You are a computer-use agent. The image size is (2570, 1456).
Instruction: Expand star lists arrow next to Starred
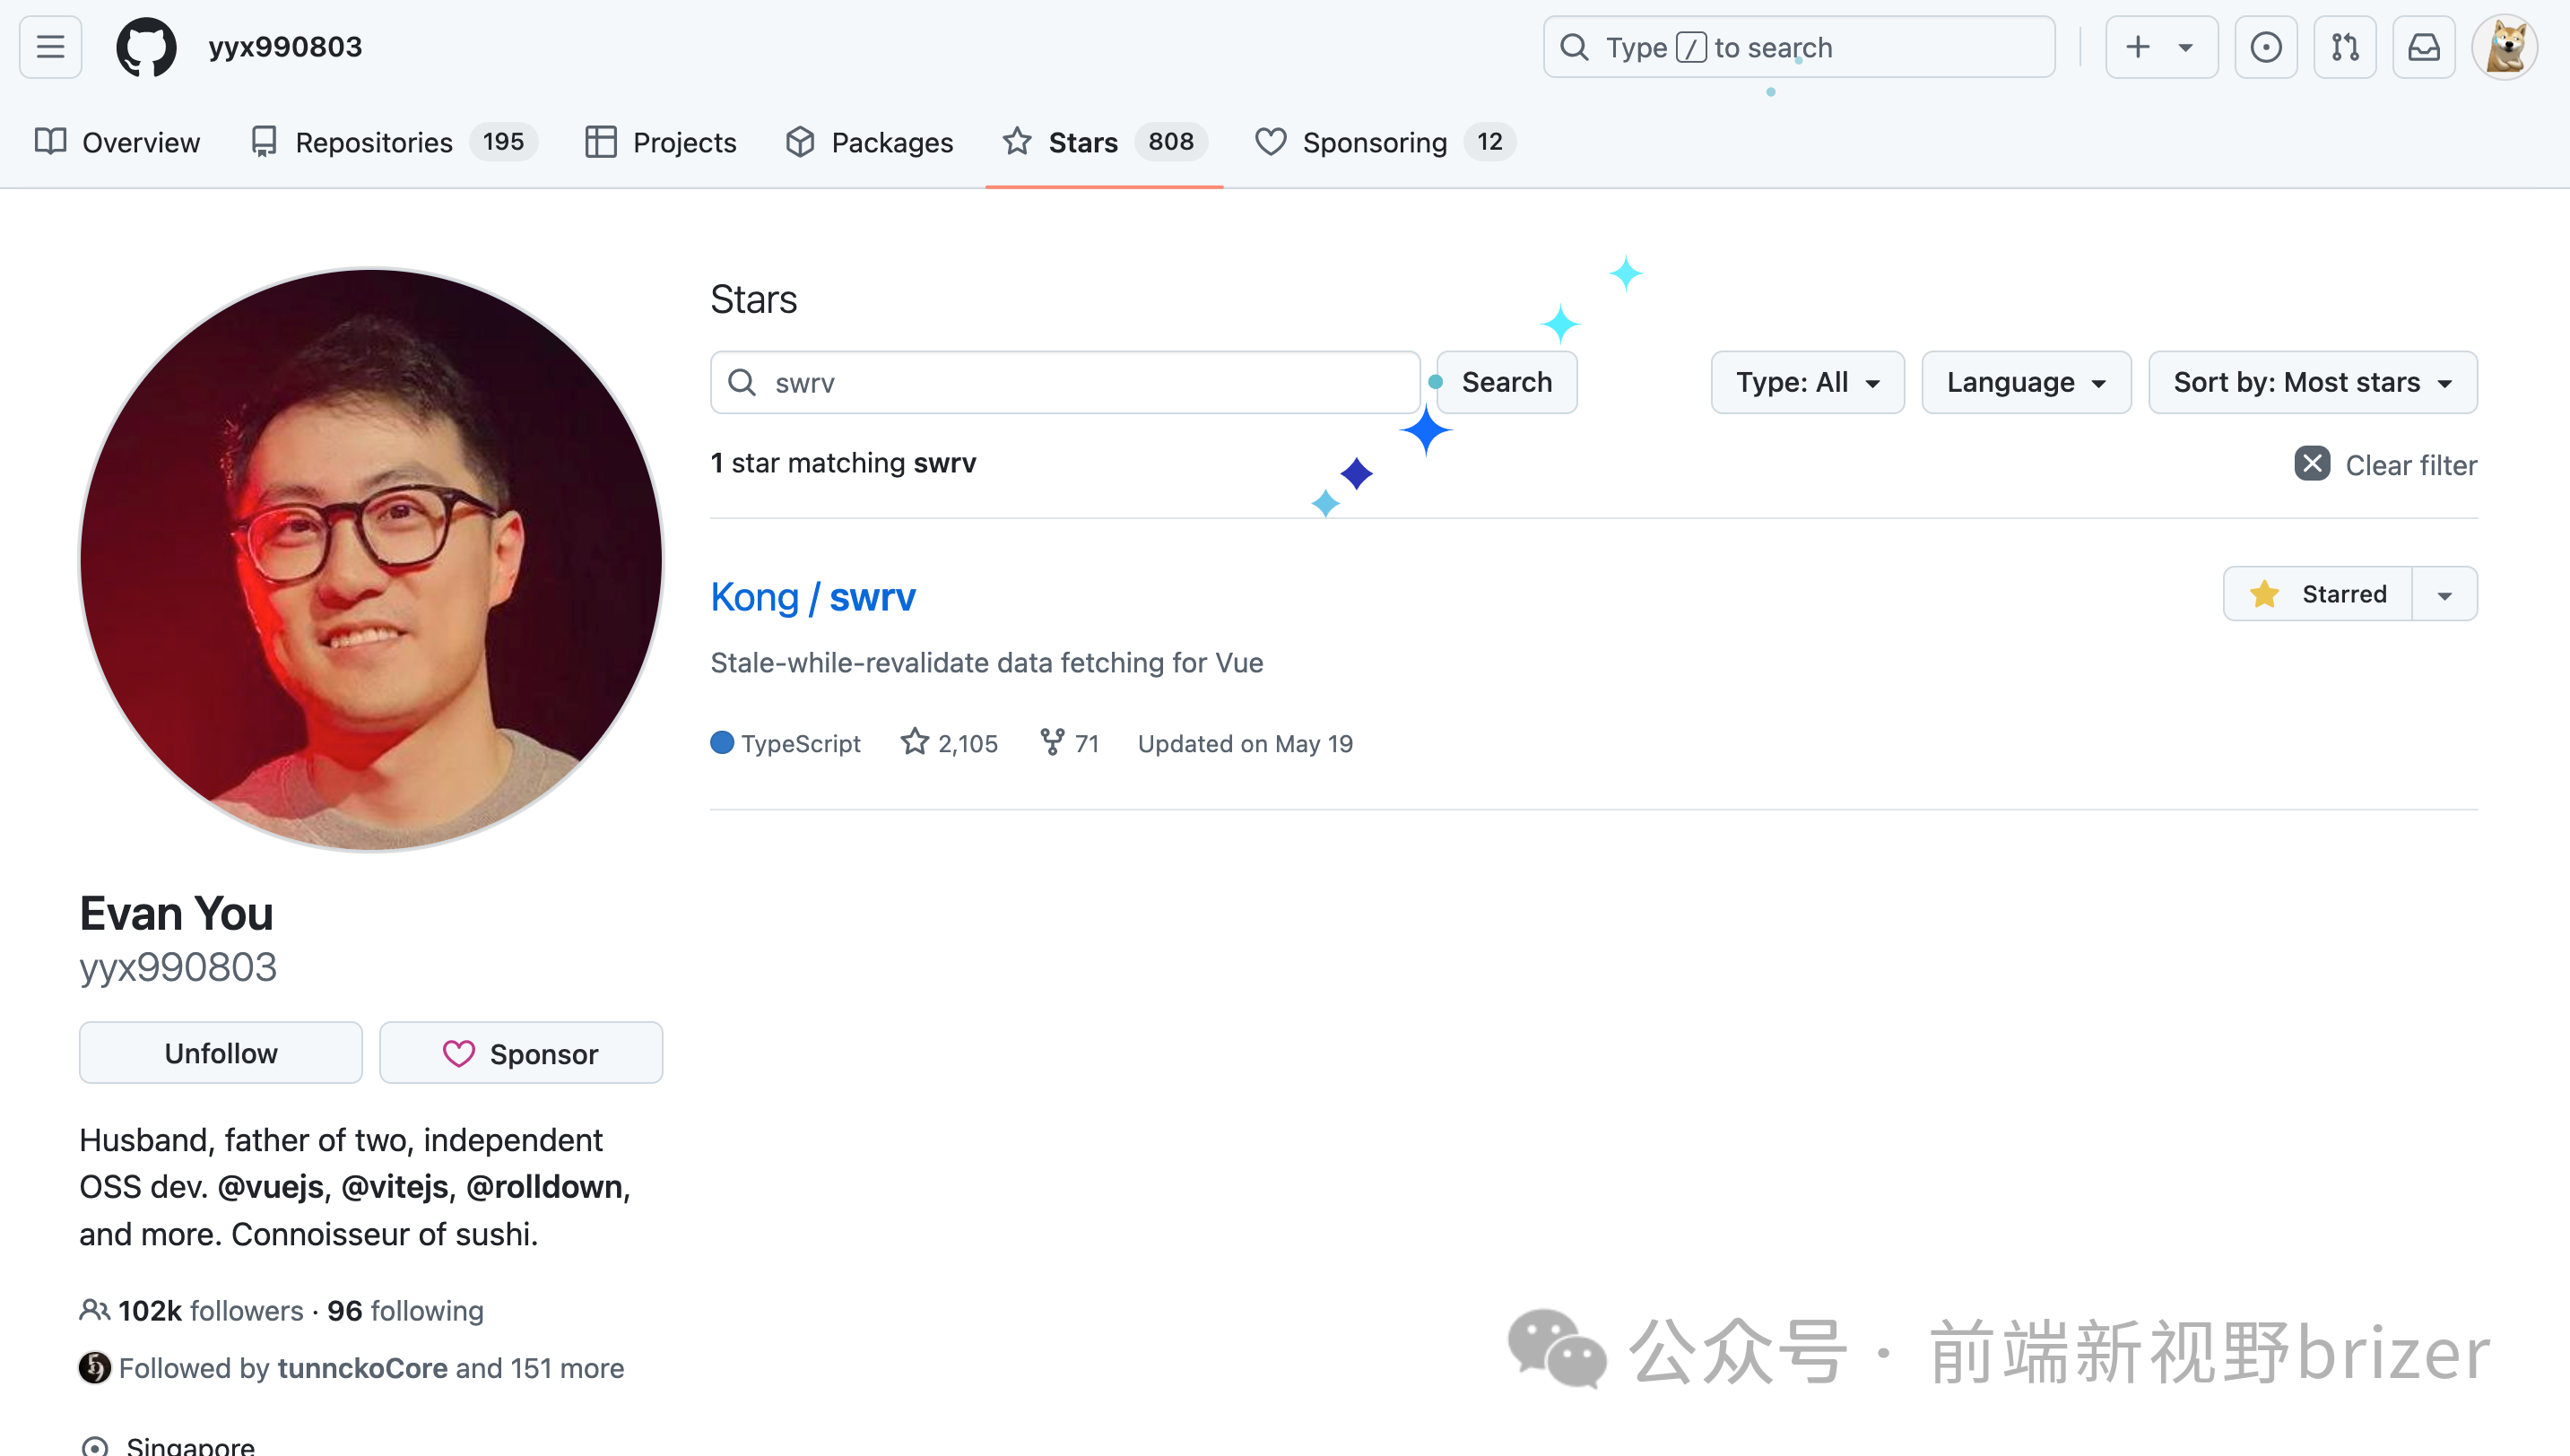point(2444,595)
